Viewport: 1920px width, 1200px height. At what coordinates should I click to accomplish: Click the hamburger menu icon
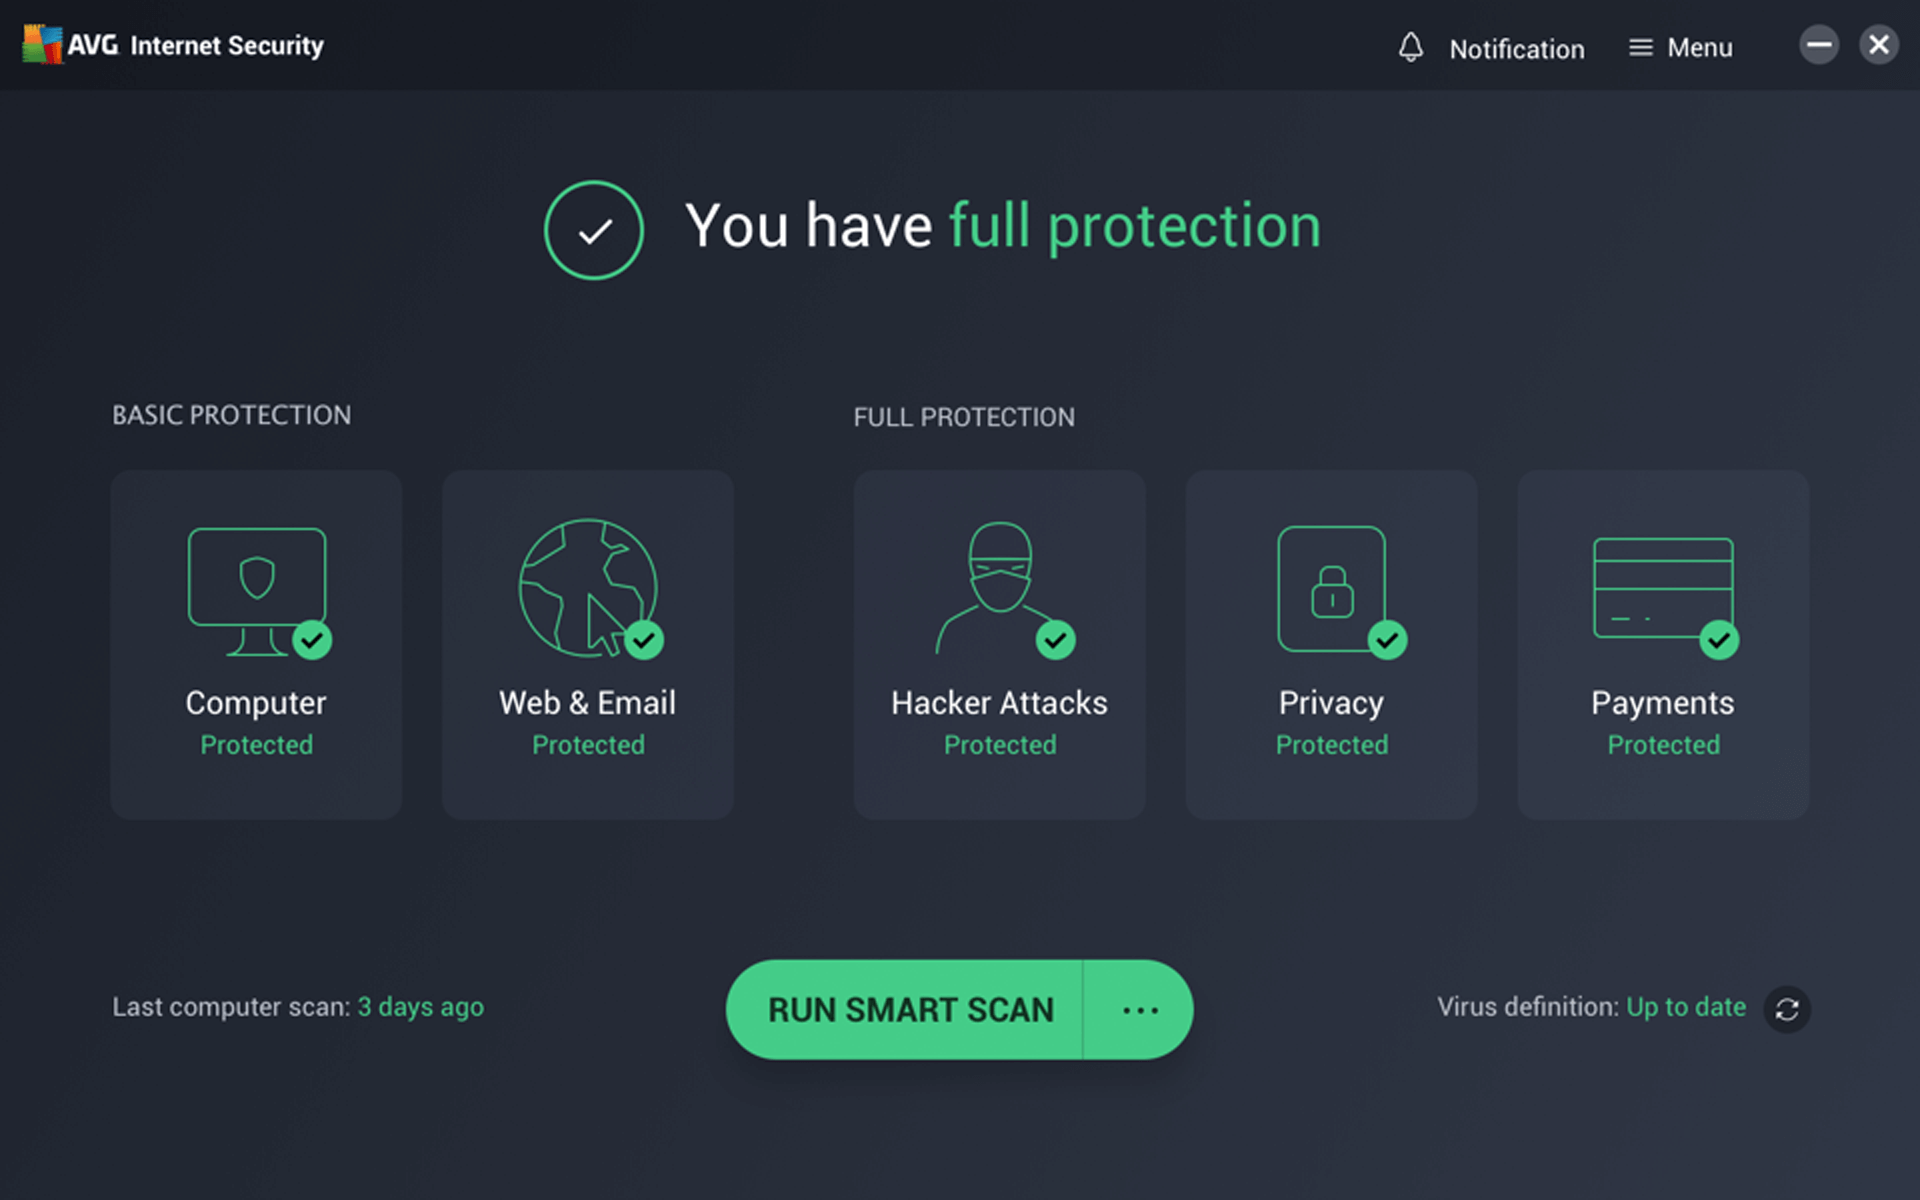[x=1640, y=48]
